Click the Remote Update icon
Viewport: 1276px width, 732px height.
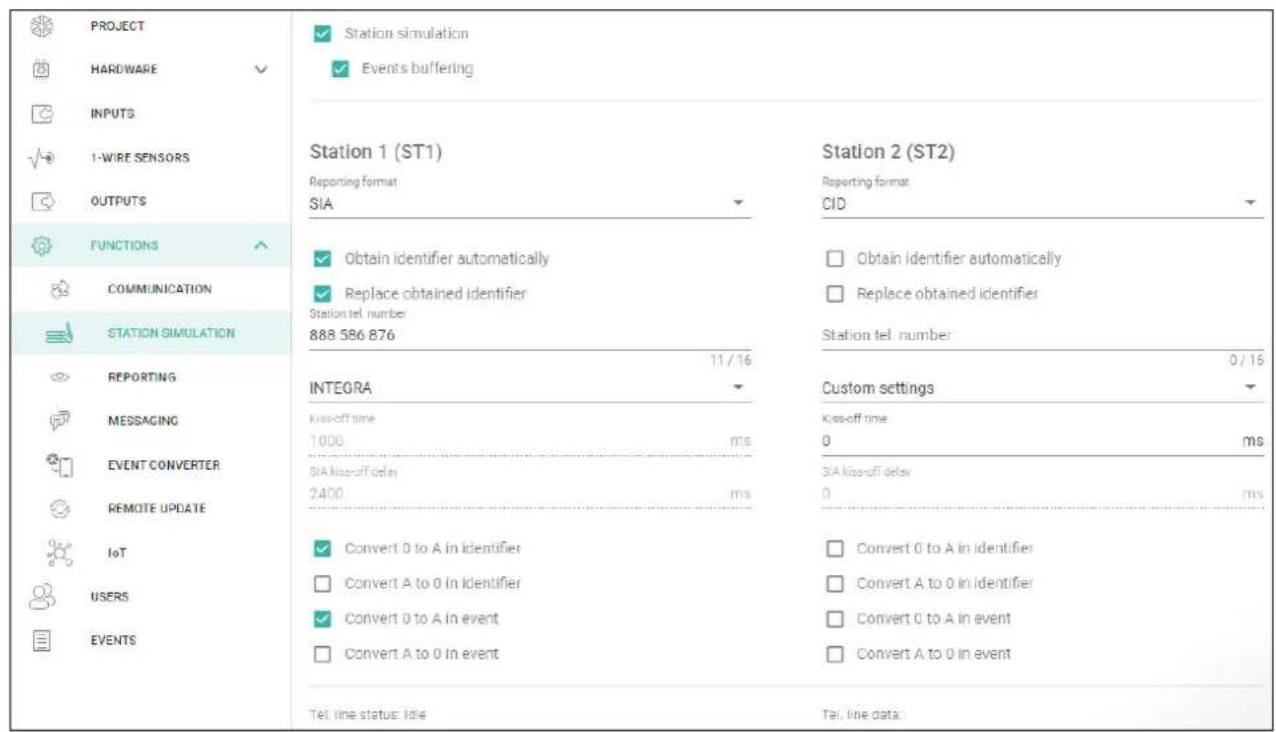tap(58, 508)
